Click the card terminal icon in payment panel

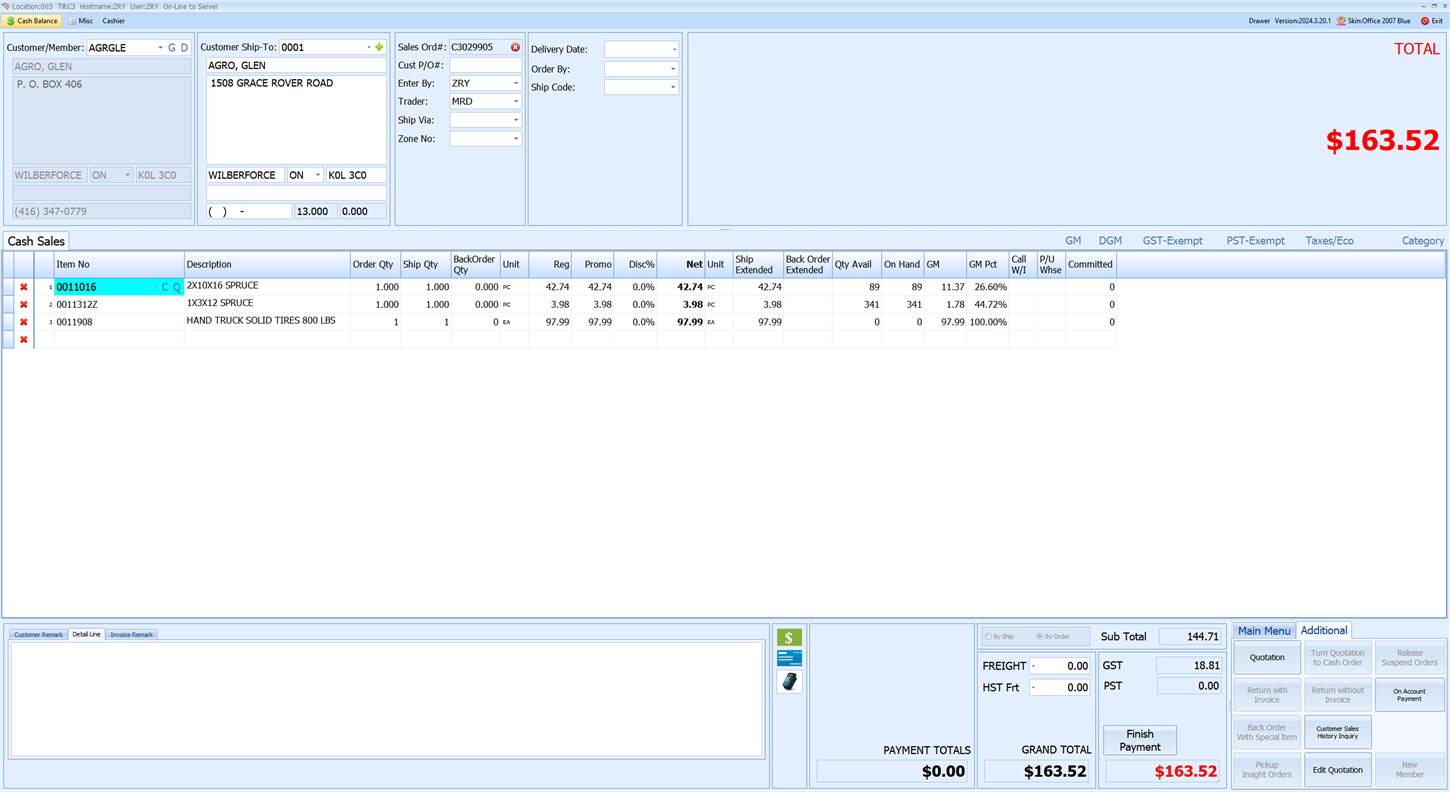(x=789, y=681)
